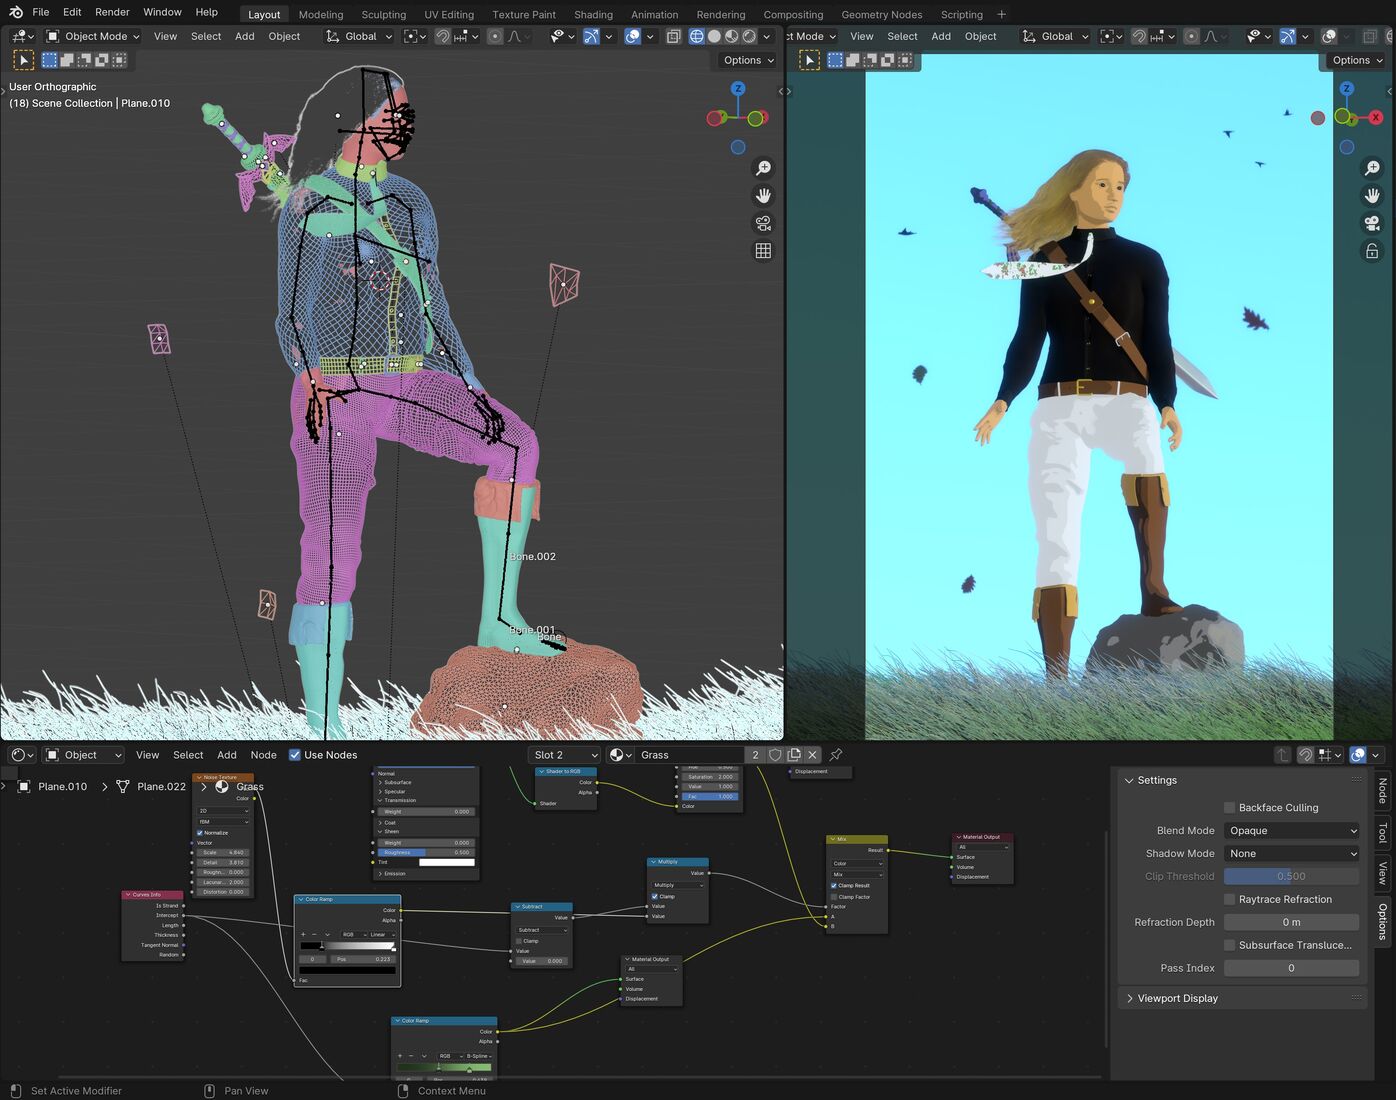
Task: Open the Node sidebar tab in node editor
Action: coord(1383,791)
